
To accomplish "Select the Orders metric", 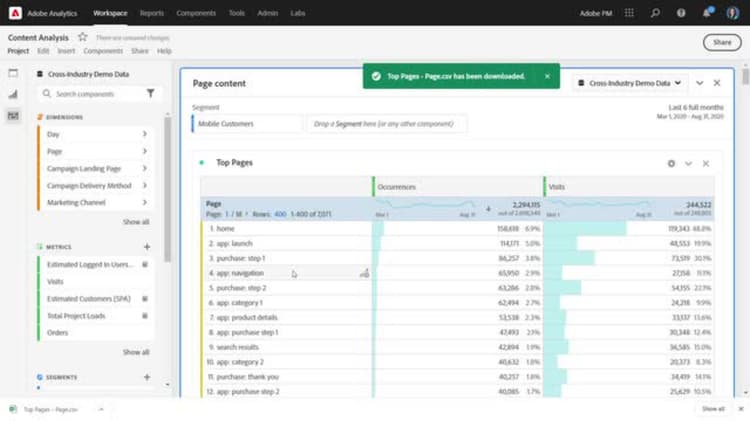I will pyautogui.click(x=95, y=332).
